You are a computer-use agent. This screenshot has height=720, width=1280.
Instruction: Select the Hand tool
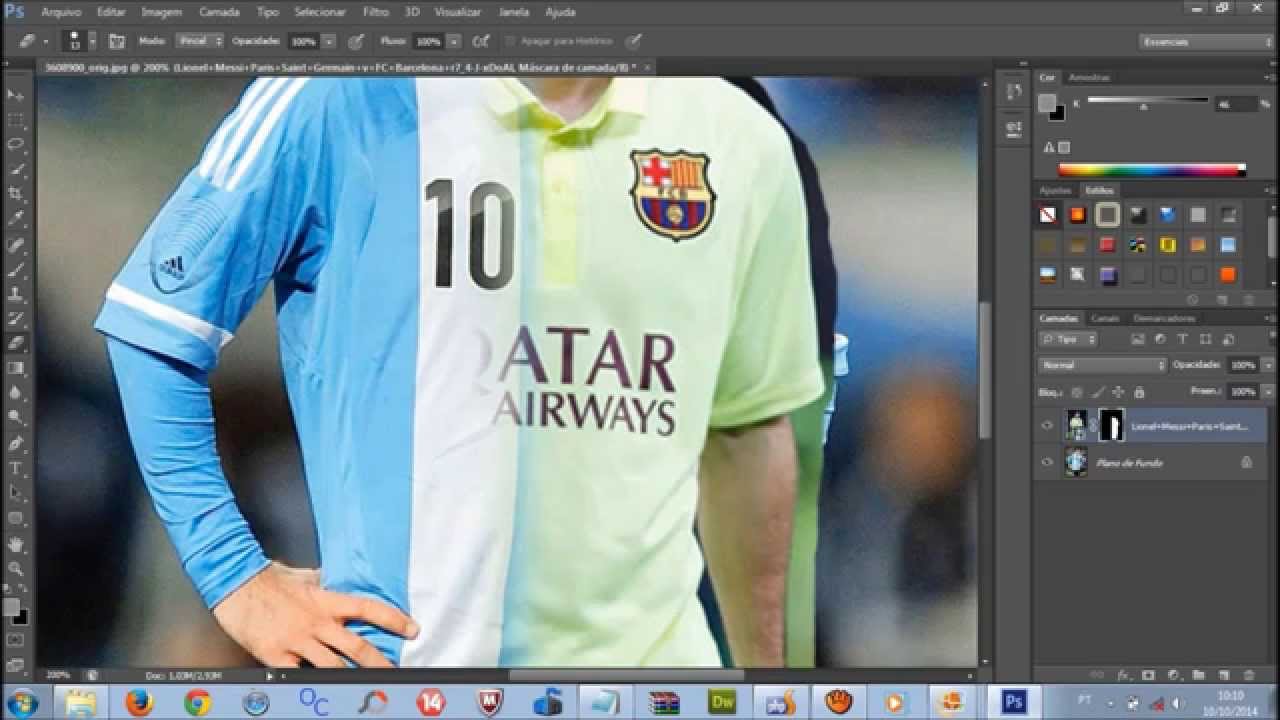[x=16, y=545]
